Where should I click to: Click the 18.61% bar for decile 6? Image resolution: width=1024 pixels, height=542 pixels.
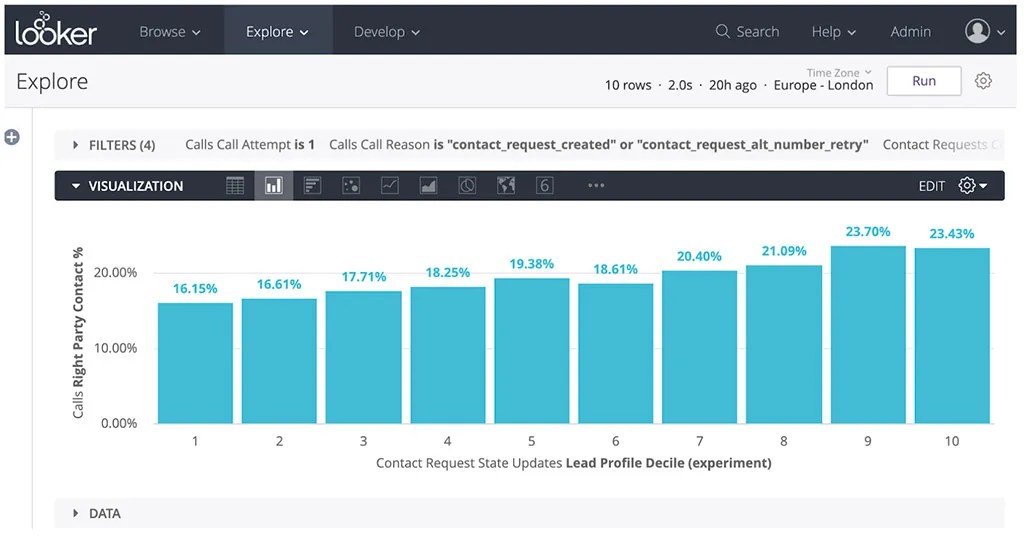615,354
